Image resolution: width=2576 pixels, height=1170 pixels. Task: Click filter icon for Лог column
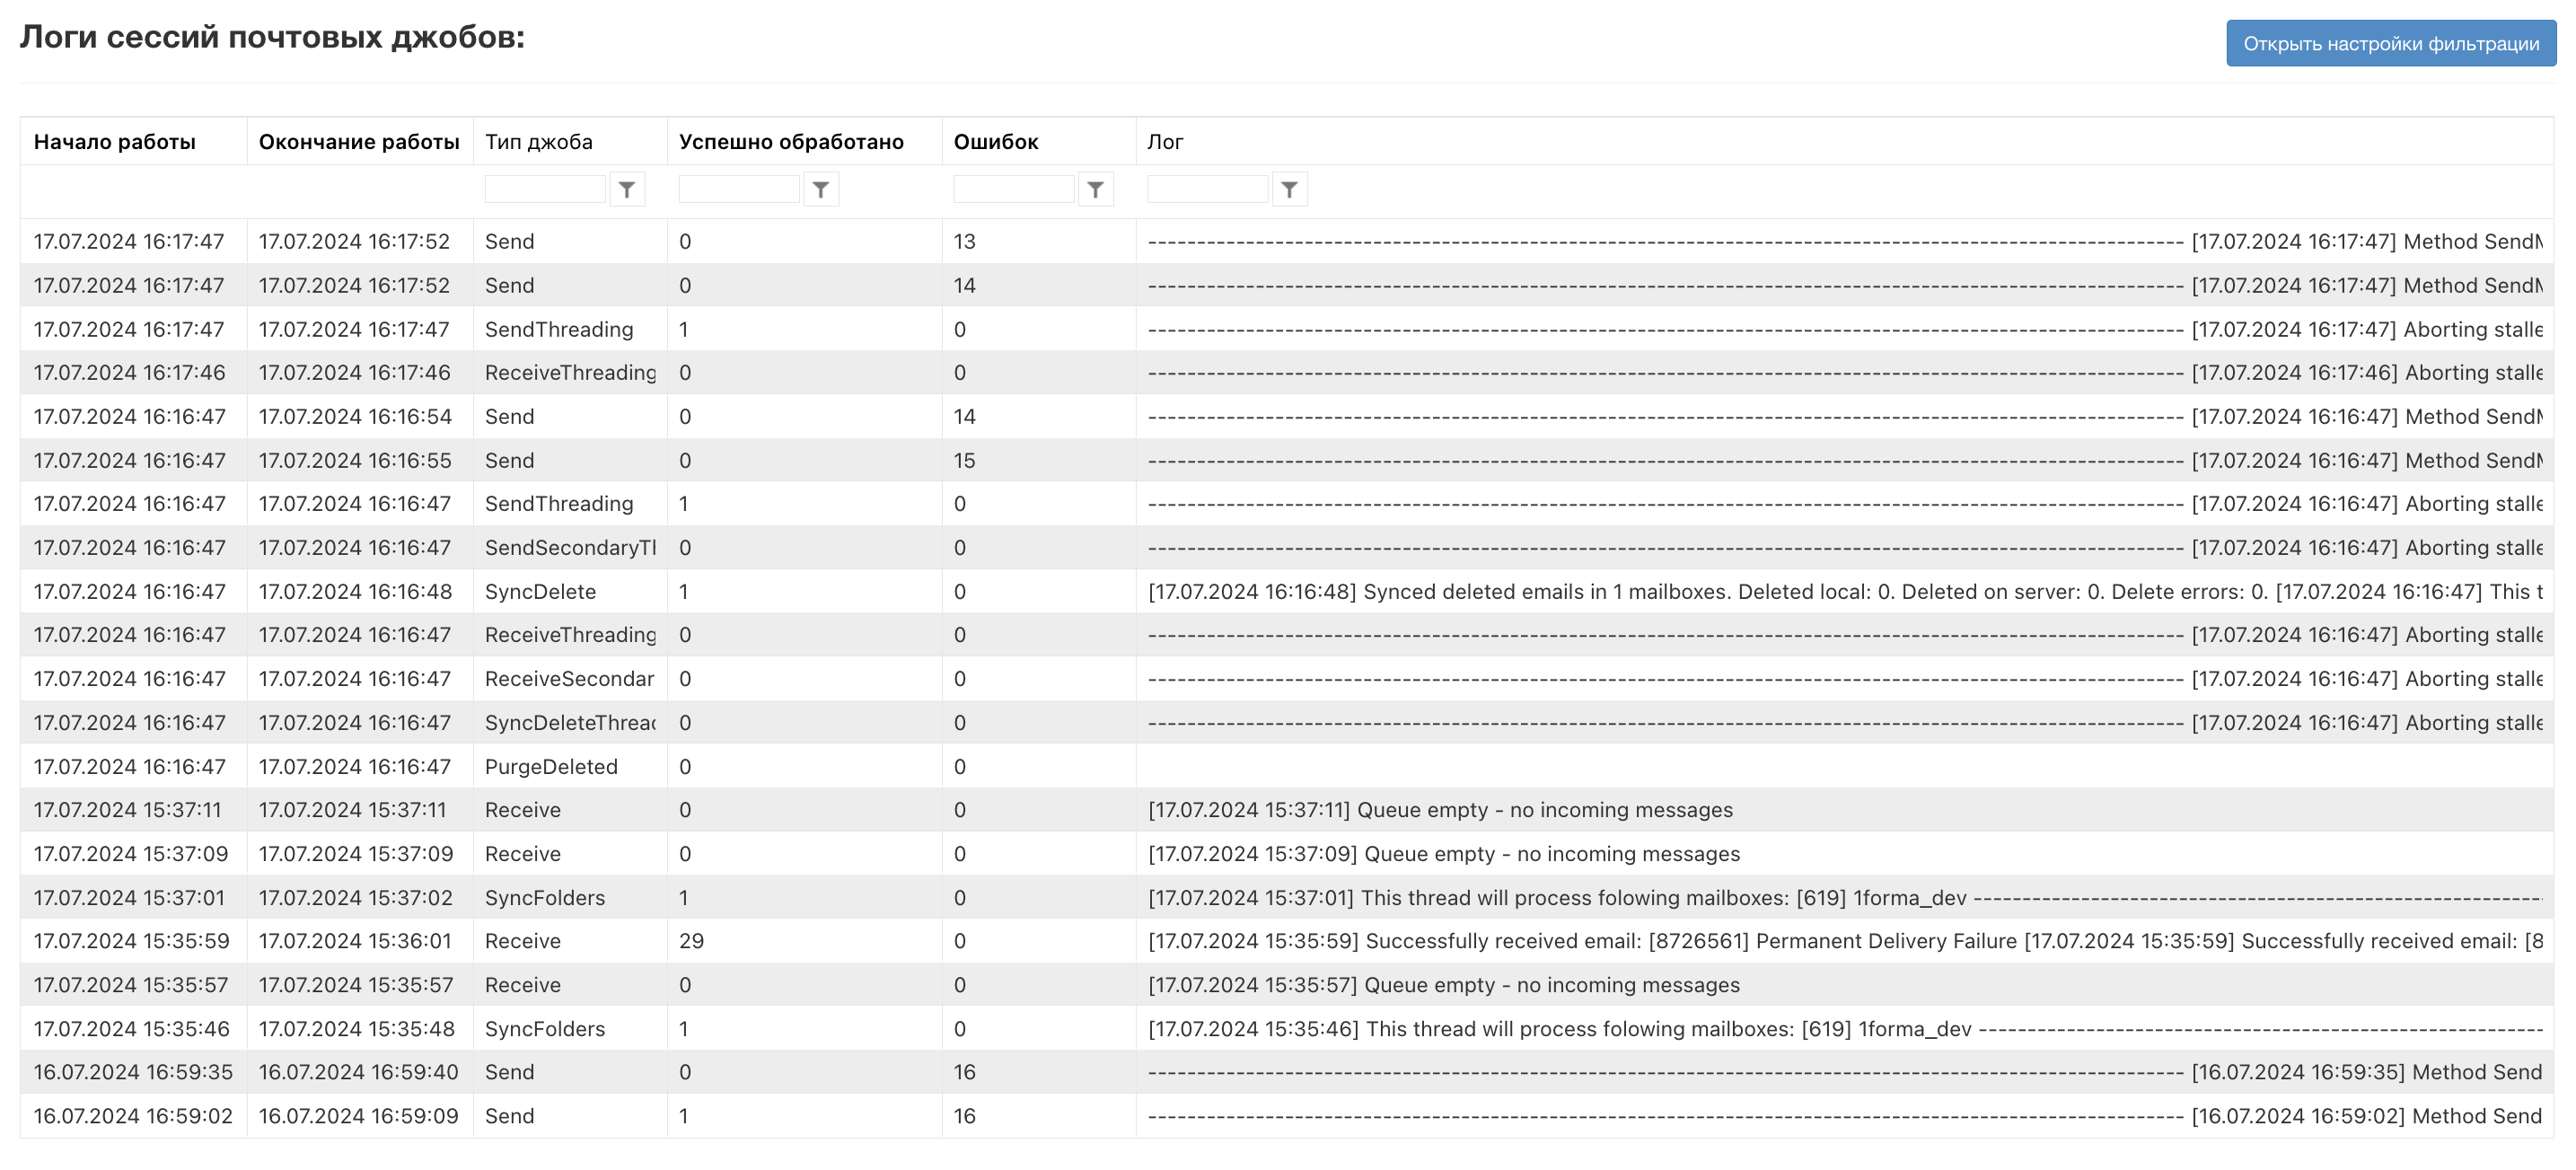tap(1290, 189)
